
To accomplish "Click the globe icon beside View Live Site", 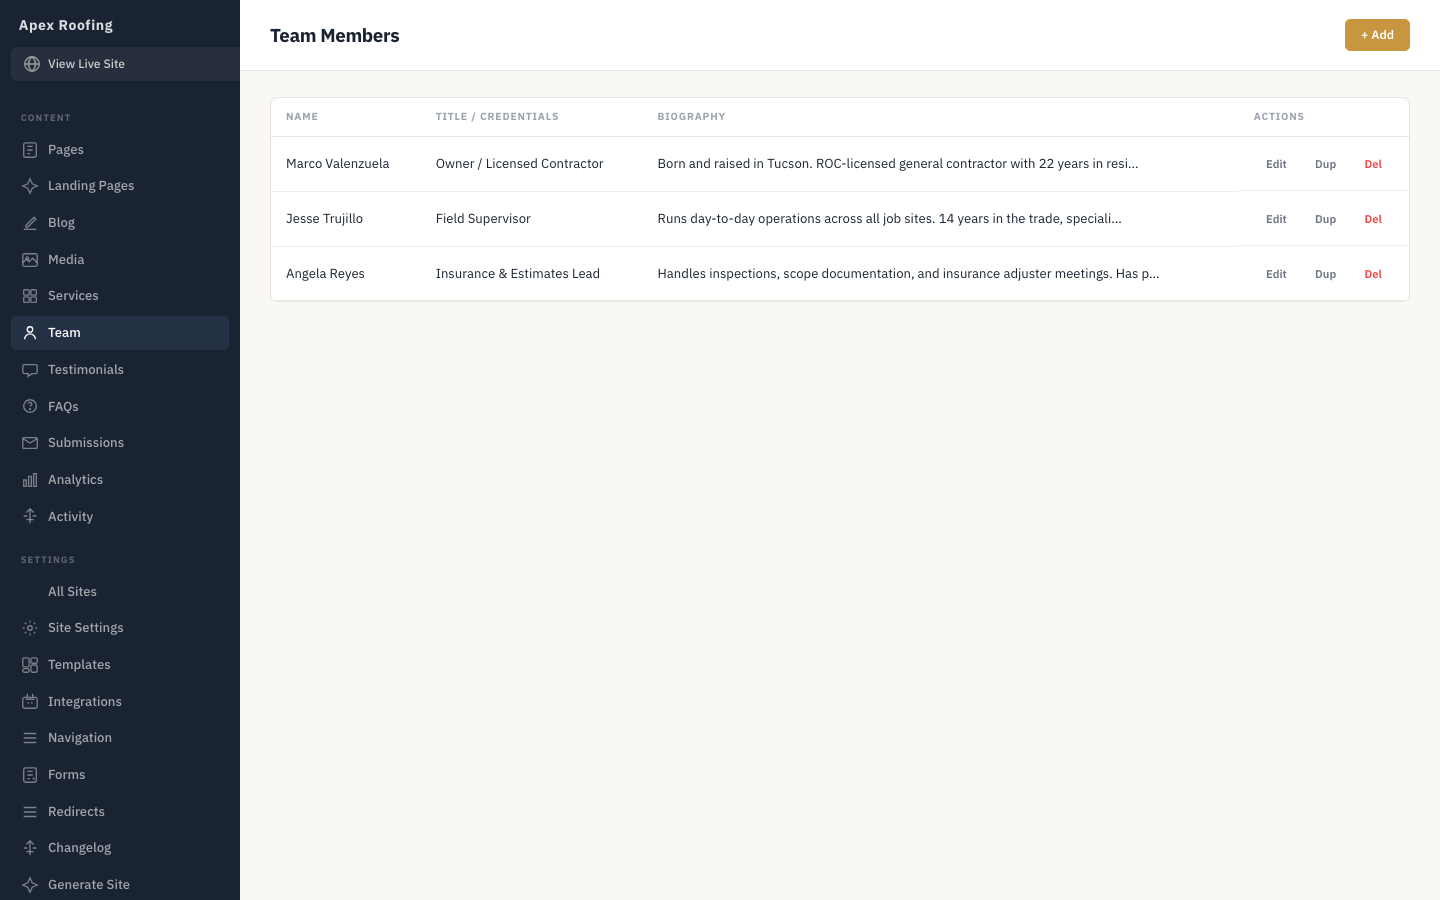I will coord(32,64).
